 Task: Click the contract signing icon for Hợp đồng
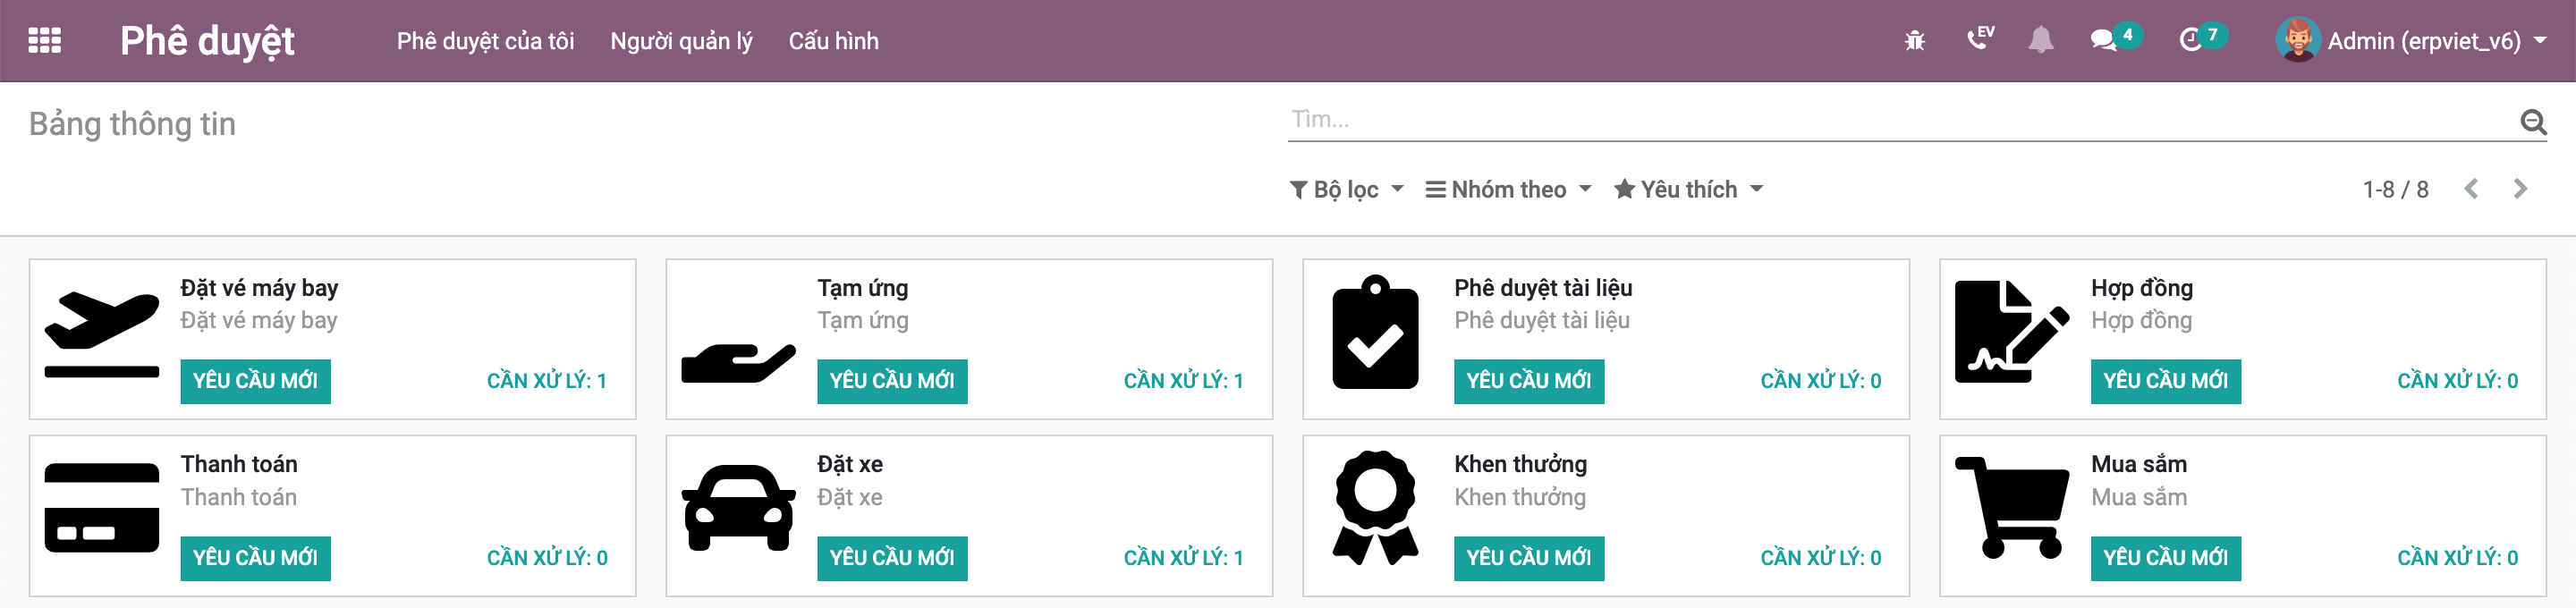click(2012, 335)
